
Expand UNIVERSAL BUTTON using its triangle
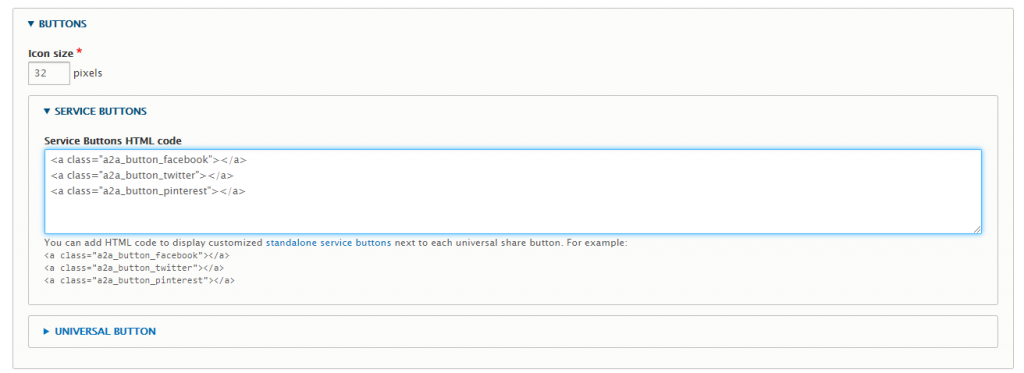pos(46,331)
